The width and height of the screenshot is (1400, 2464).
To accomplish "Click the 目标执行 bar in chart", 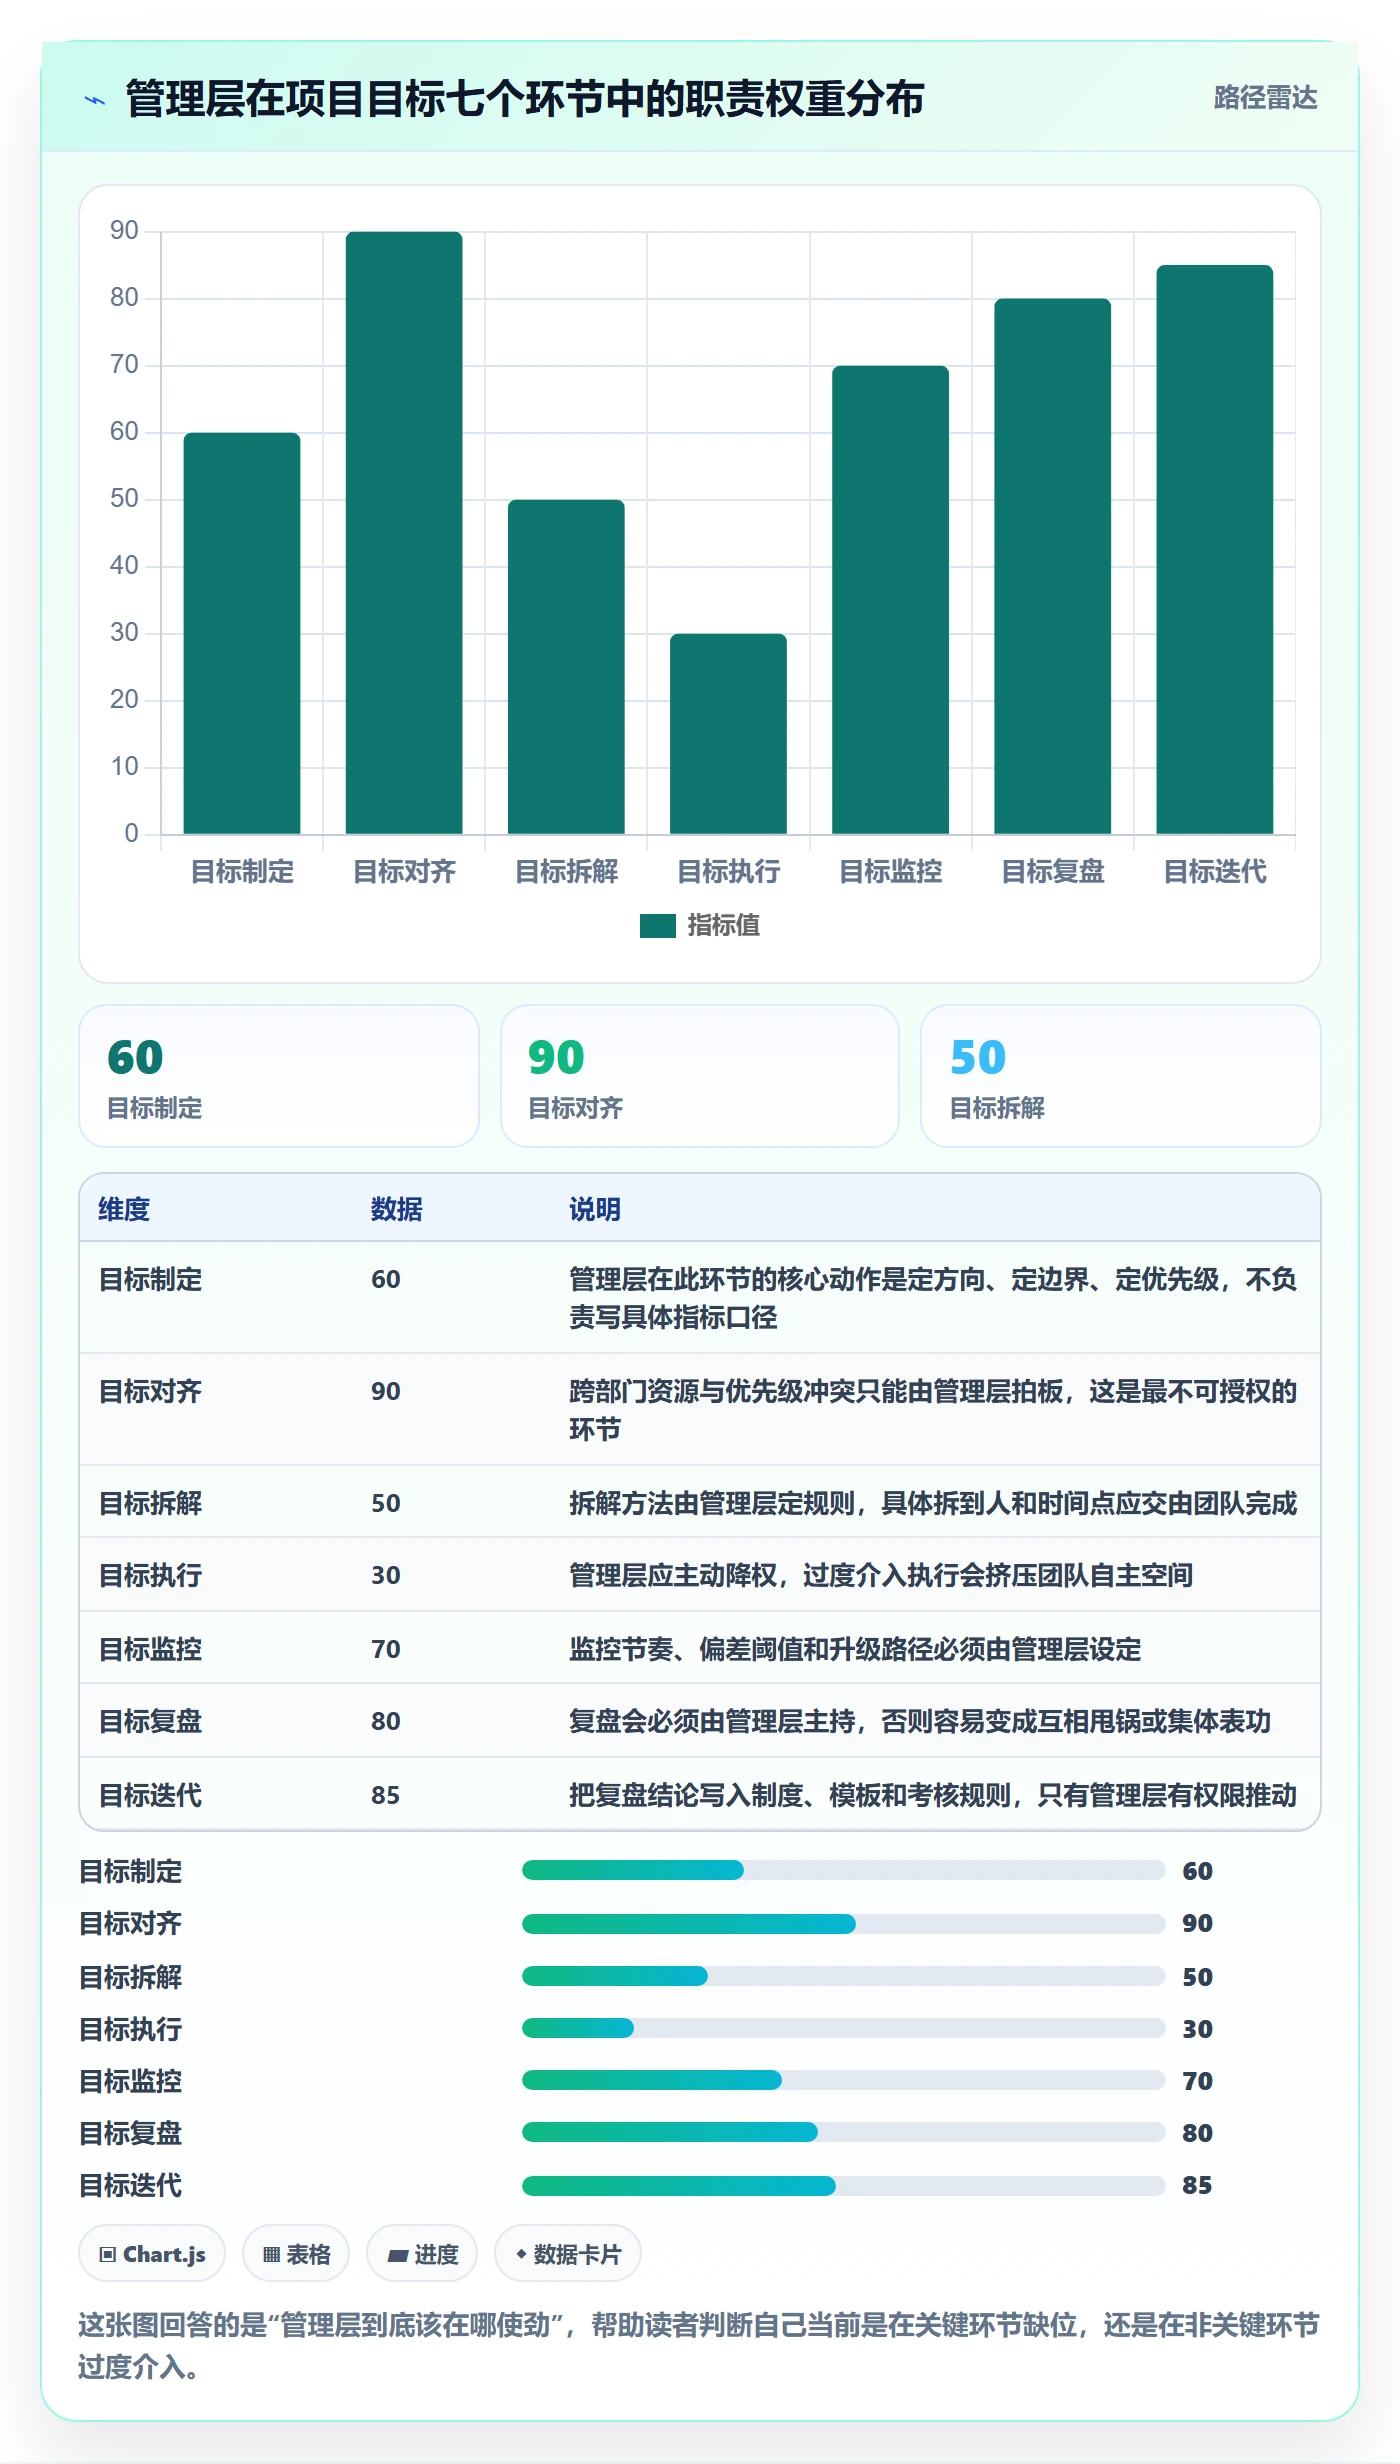I will [728, 734].
